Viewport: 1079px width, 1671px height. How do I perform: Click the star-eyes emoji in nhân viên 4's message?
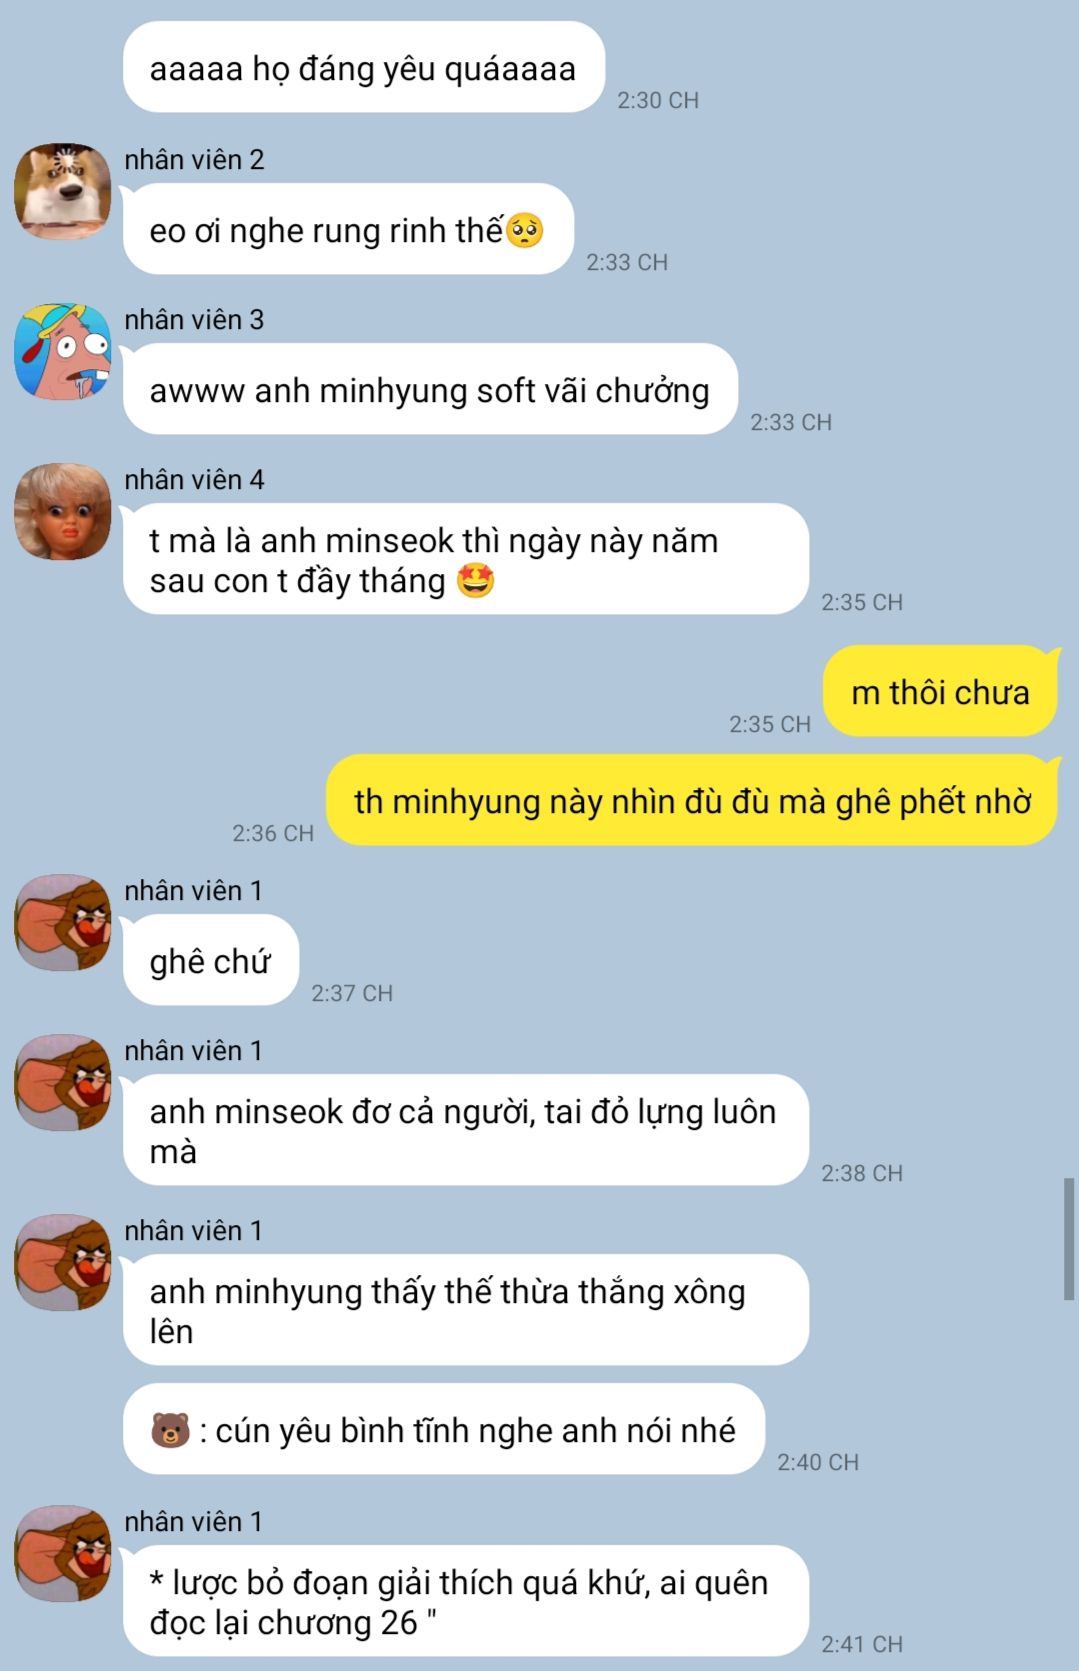click(x=476, y=581)
